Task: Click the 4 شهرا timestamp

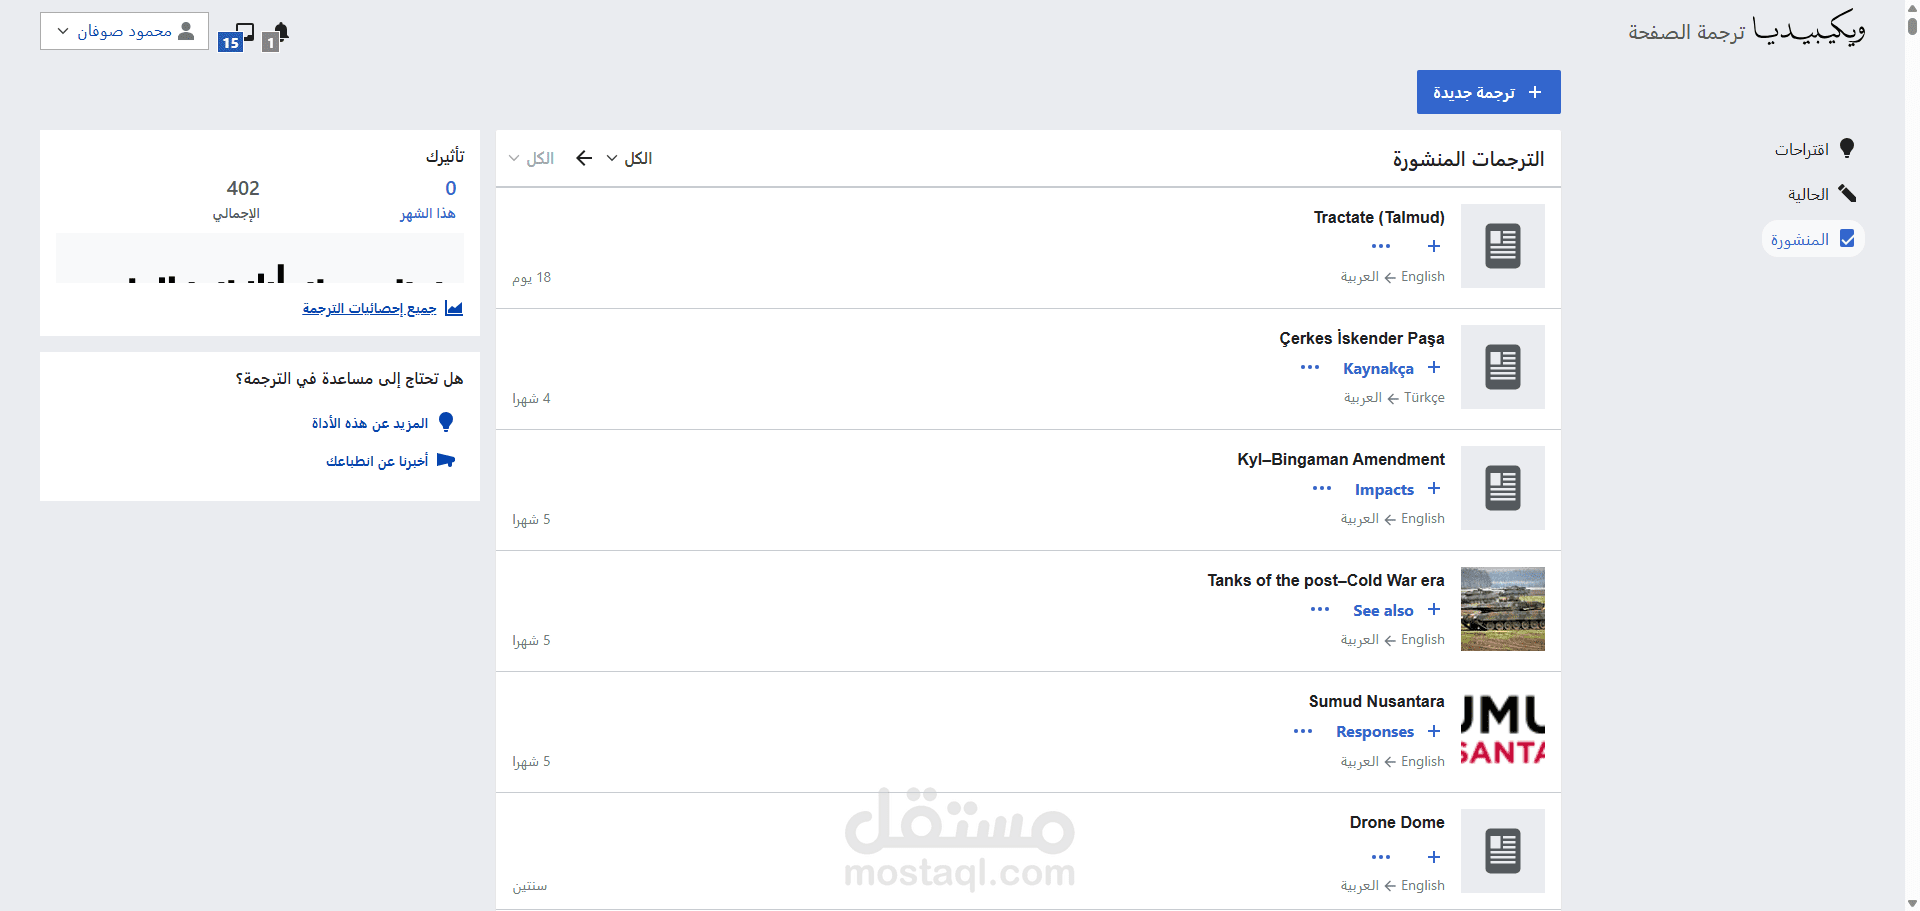Action: [x=531, y=398]
